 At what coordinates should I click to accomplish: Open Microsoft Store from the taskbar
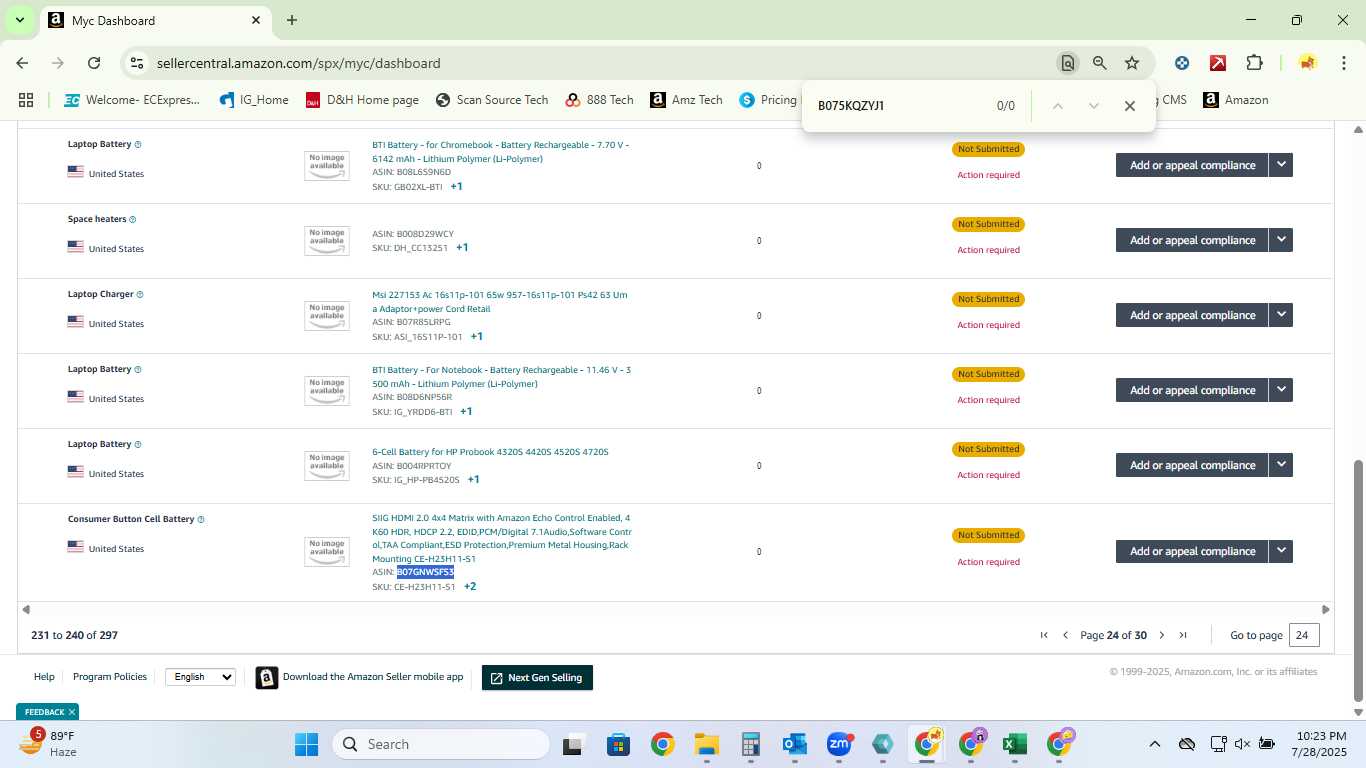[618, 744]
